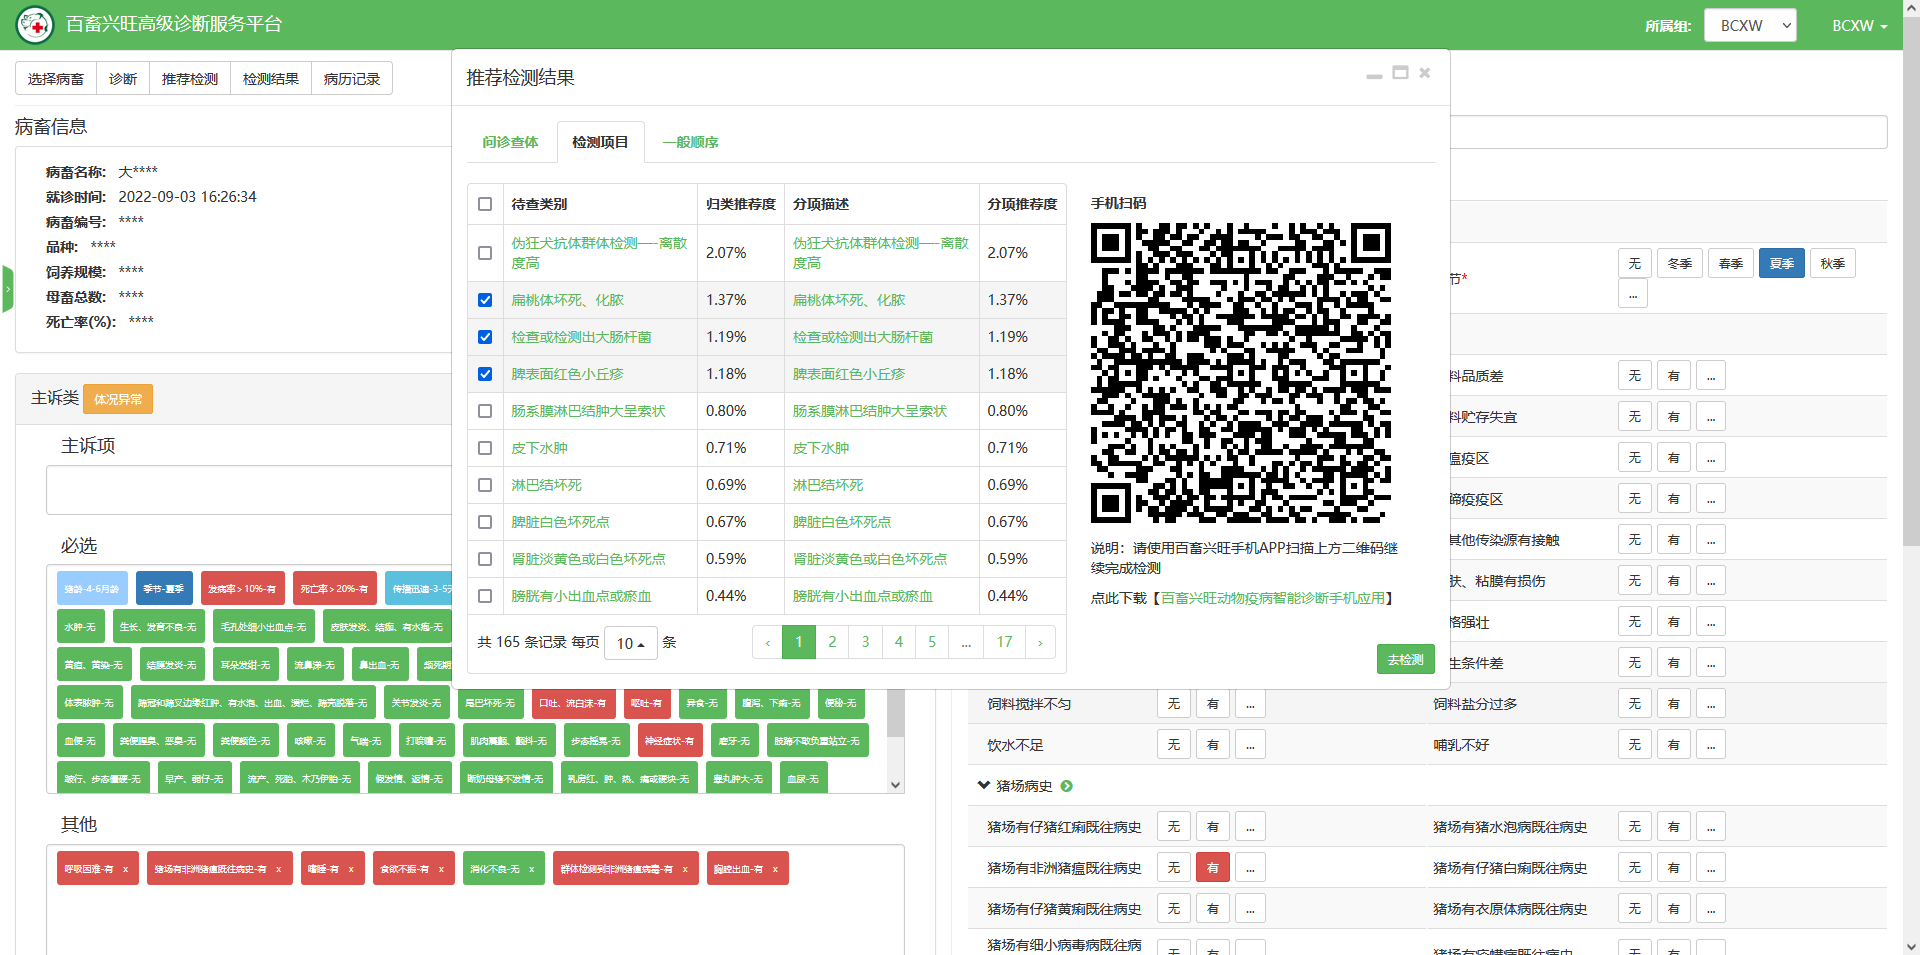Viewport: 1920px width, 955px height.
Task: Toggle the select-all checkbox in table header
Action: click(485, 204)
